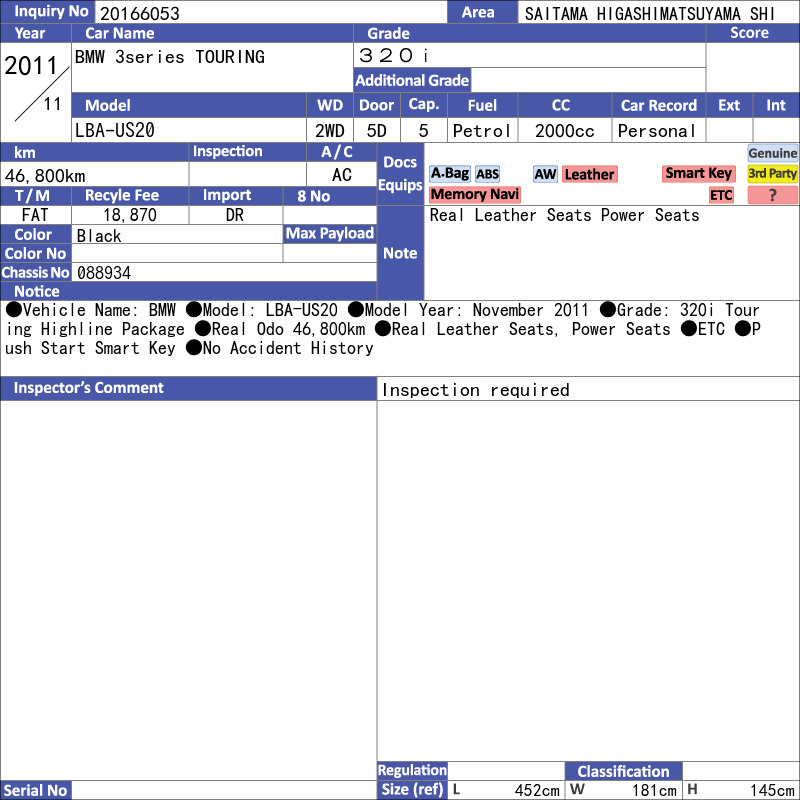The height and width of the screenshot is (800, 800).
Task: Click the Genuine legend badge
Action: coord(772,153)
